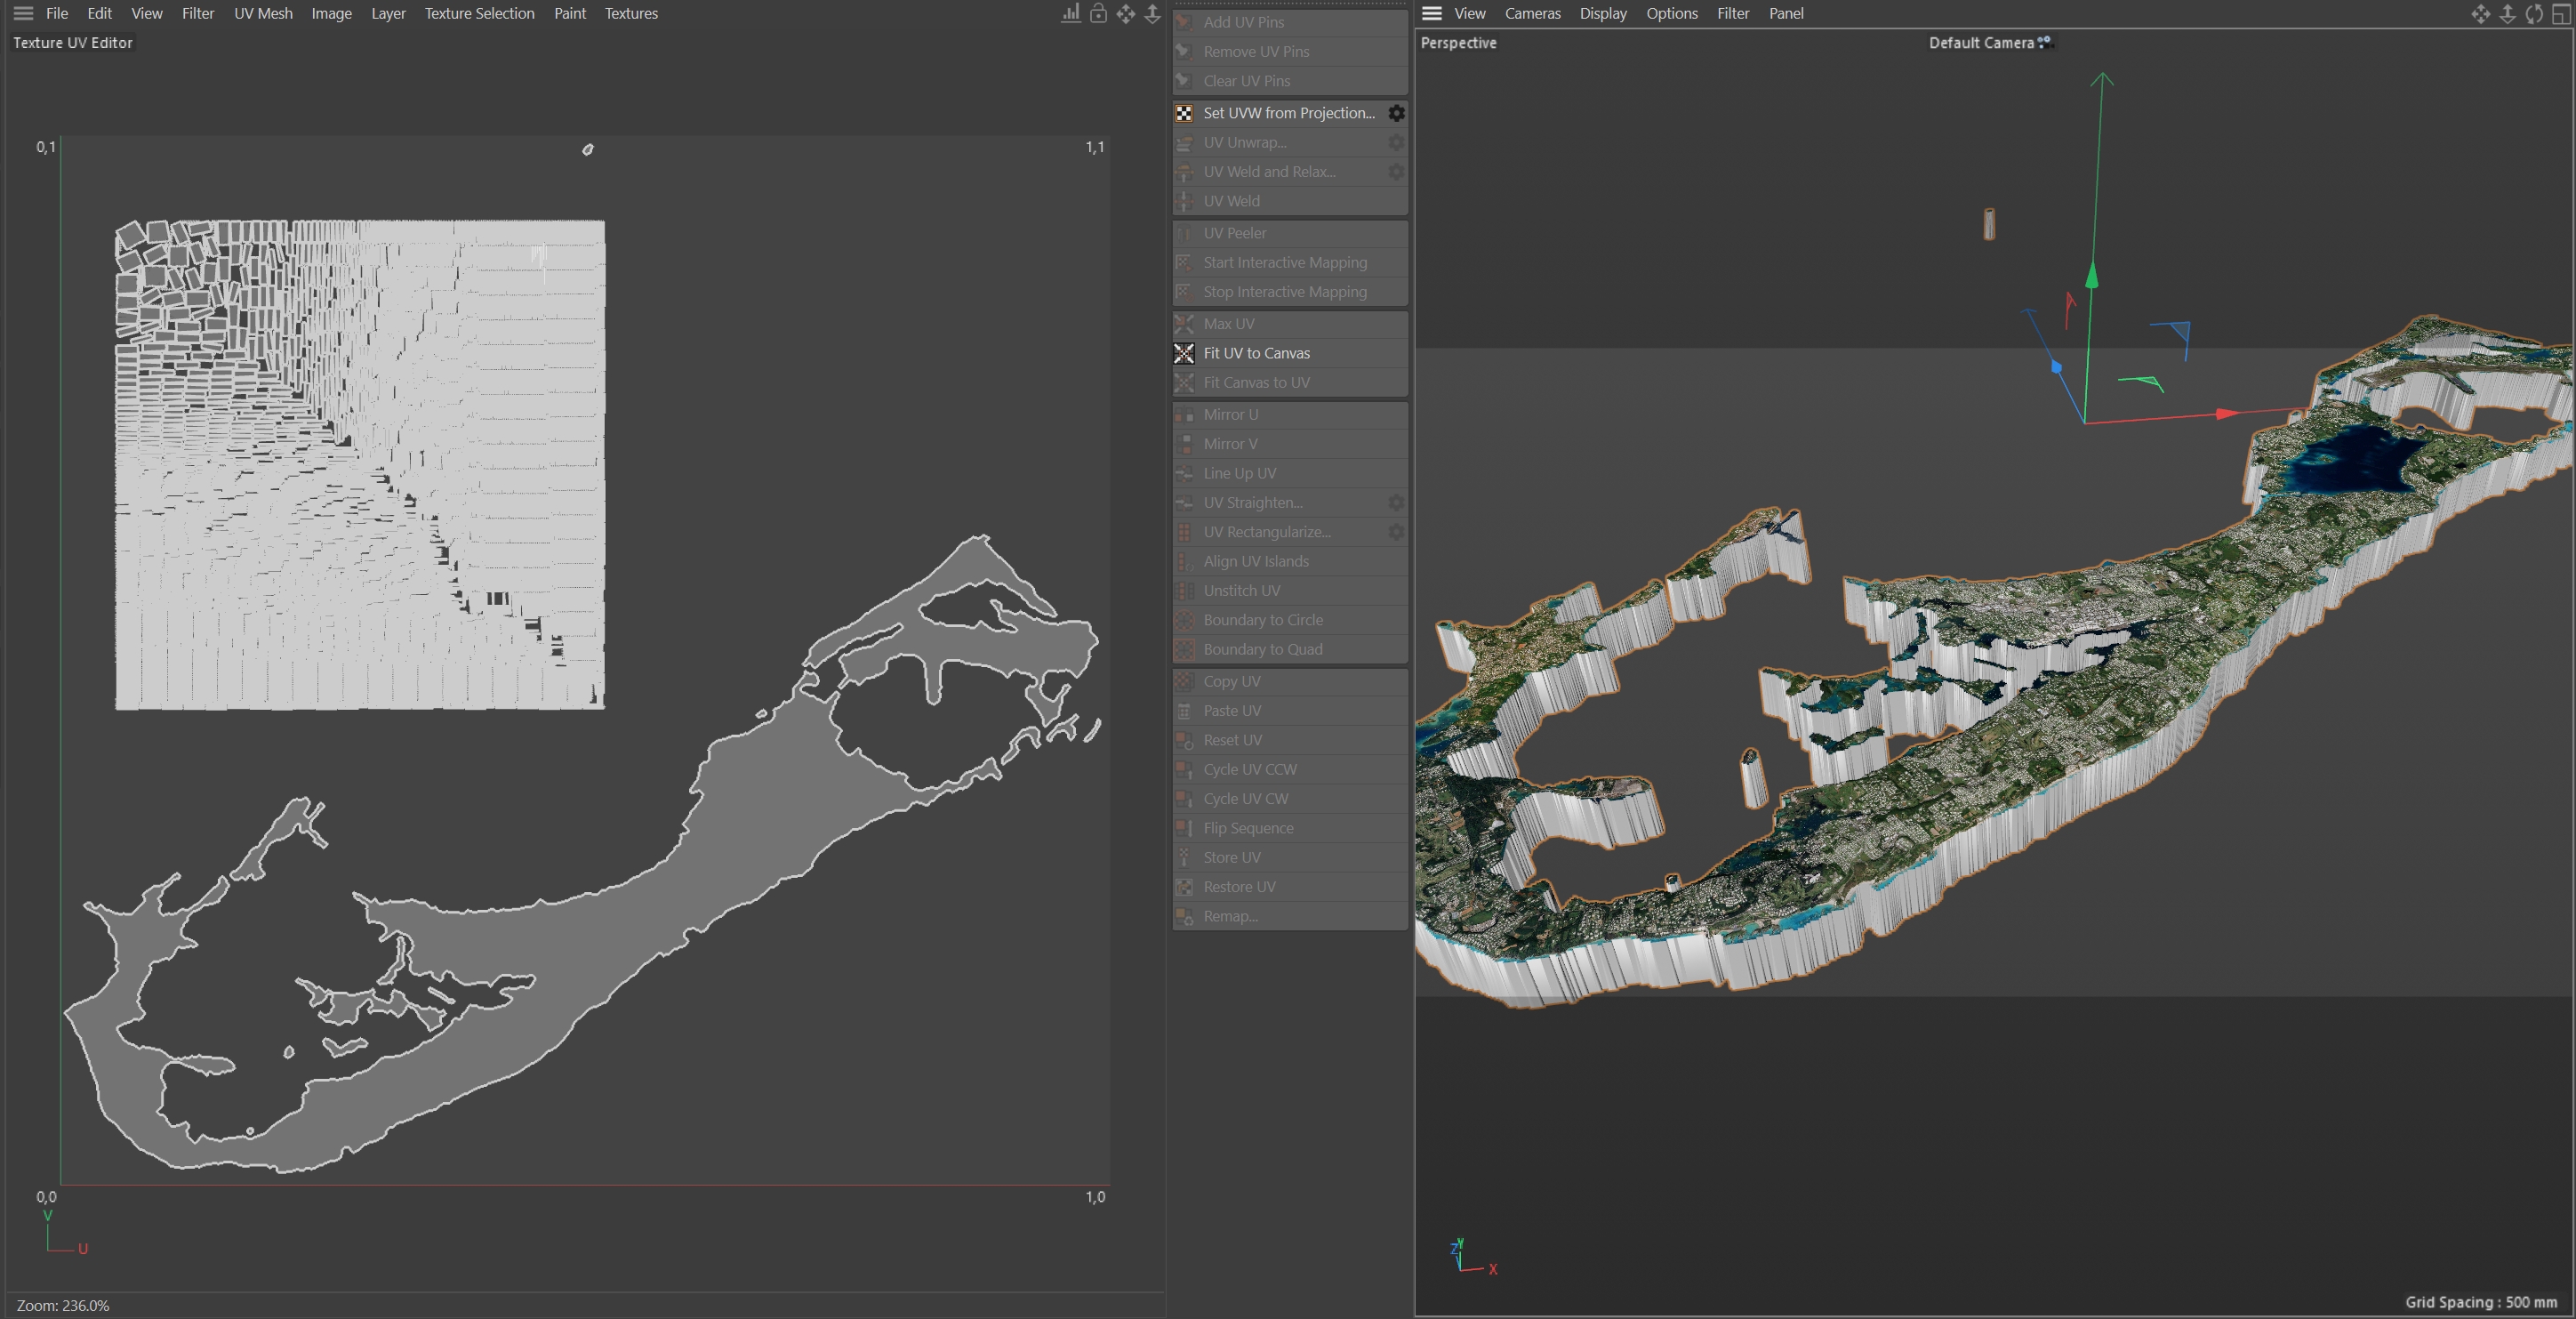The height and width of the screenshot is (1319, 2576).
Task: Click the viewport move camera icon
Action: pos(2480,14)
